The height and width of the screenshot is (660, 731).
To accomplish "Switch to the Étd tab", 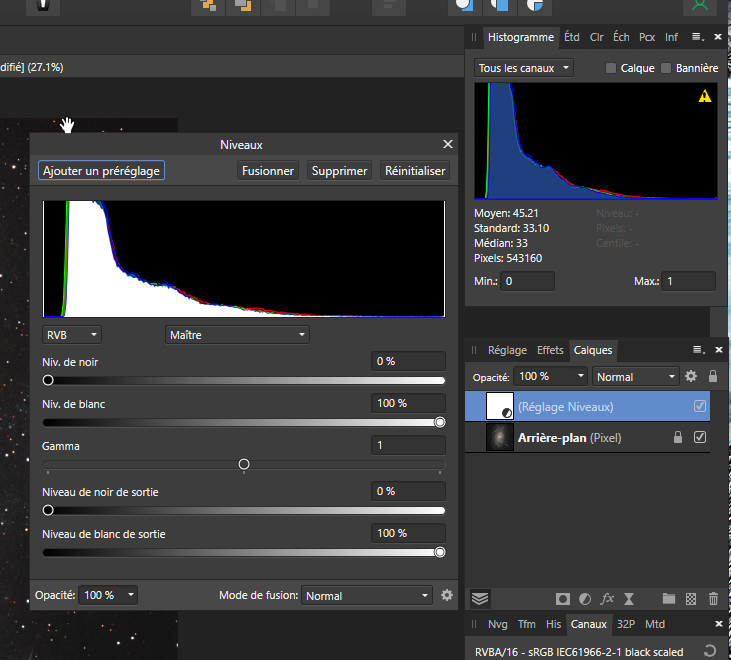I will 572,37.
